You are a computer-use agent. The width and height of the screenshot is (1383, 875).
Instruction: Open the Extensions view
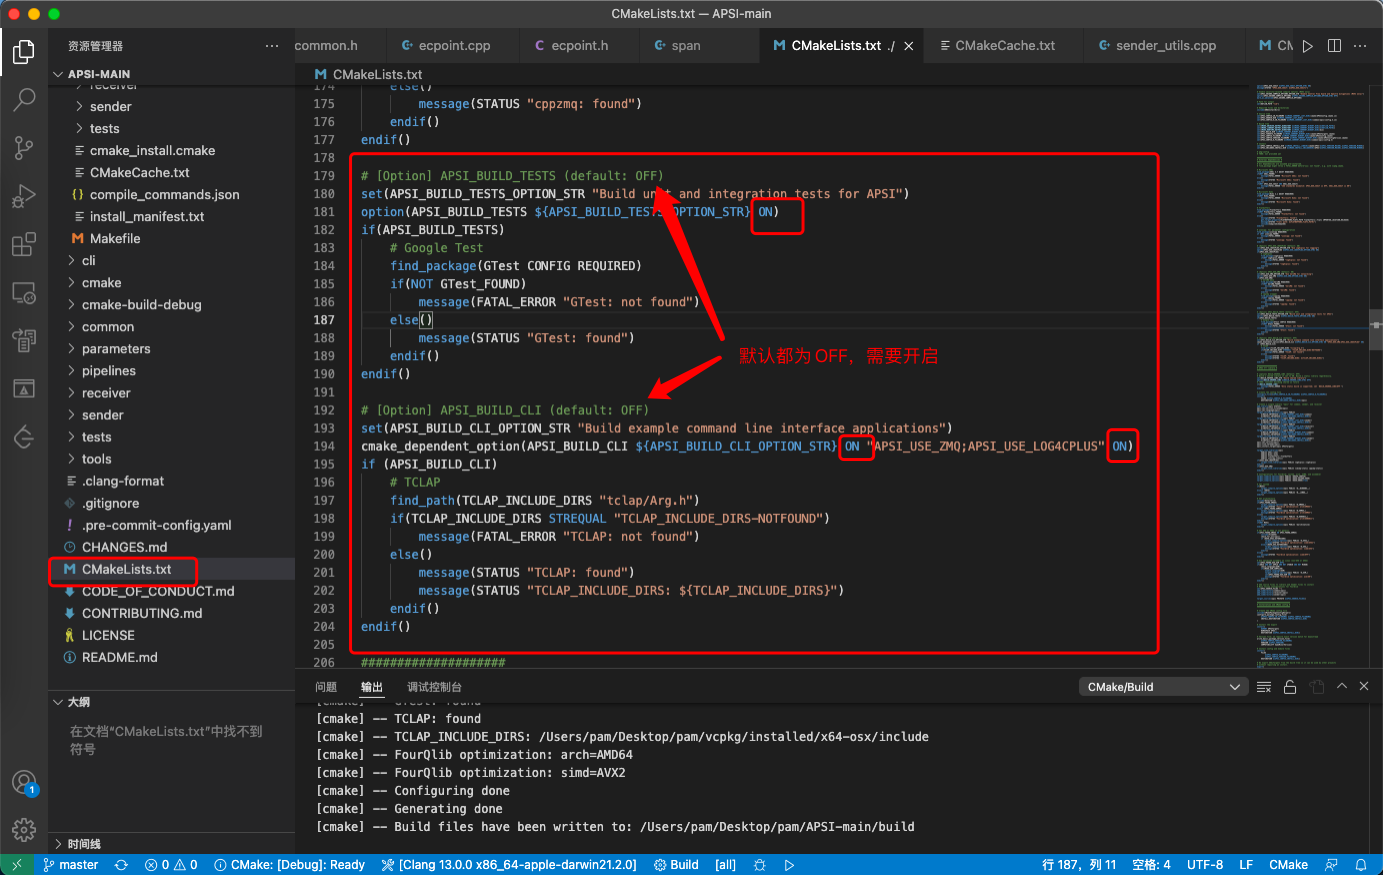(24, 244)
